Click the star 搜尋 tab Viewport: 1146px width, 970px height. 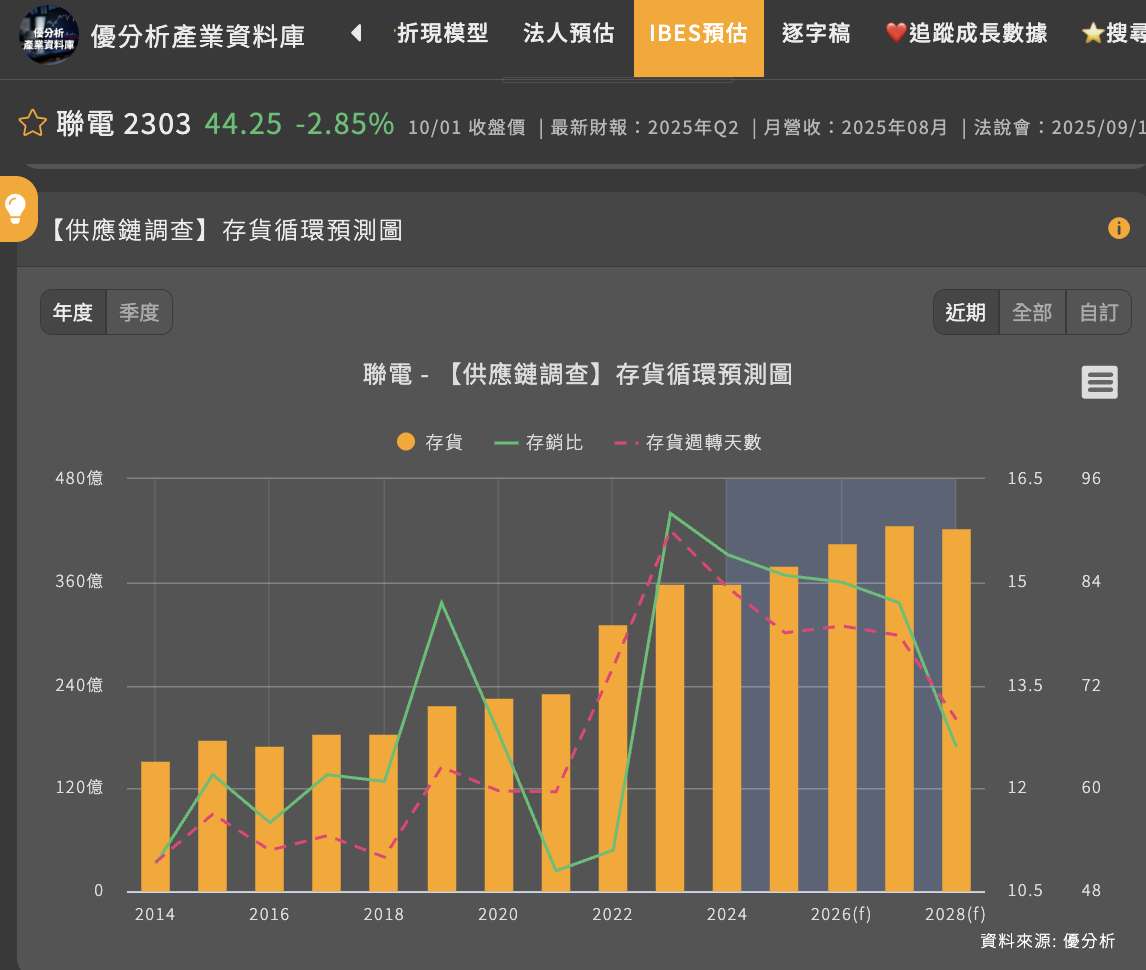click(1112, 34)
